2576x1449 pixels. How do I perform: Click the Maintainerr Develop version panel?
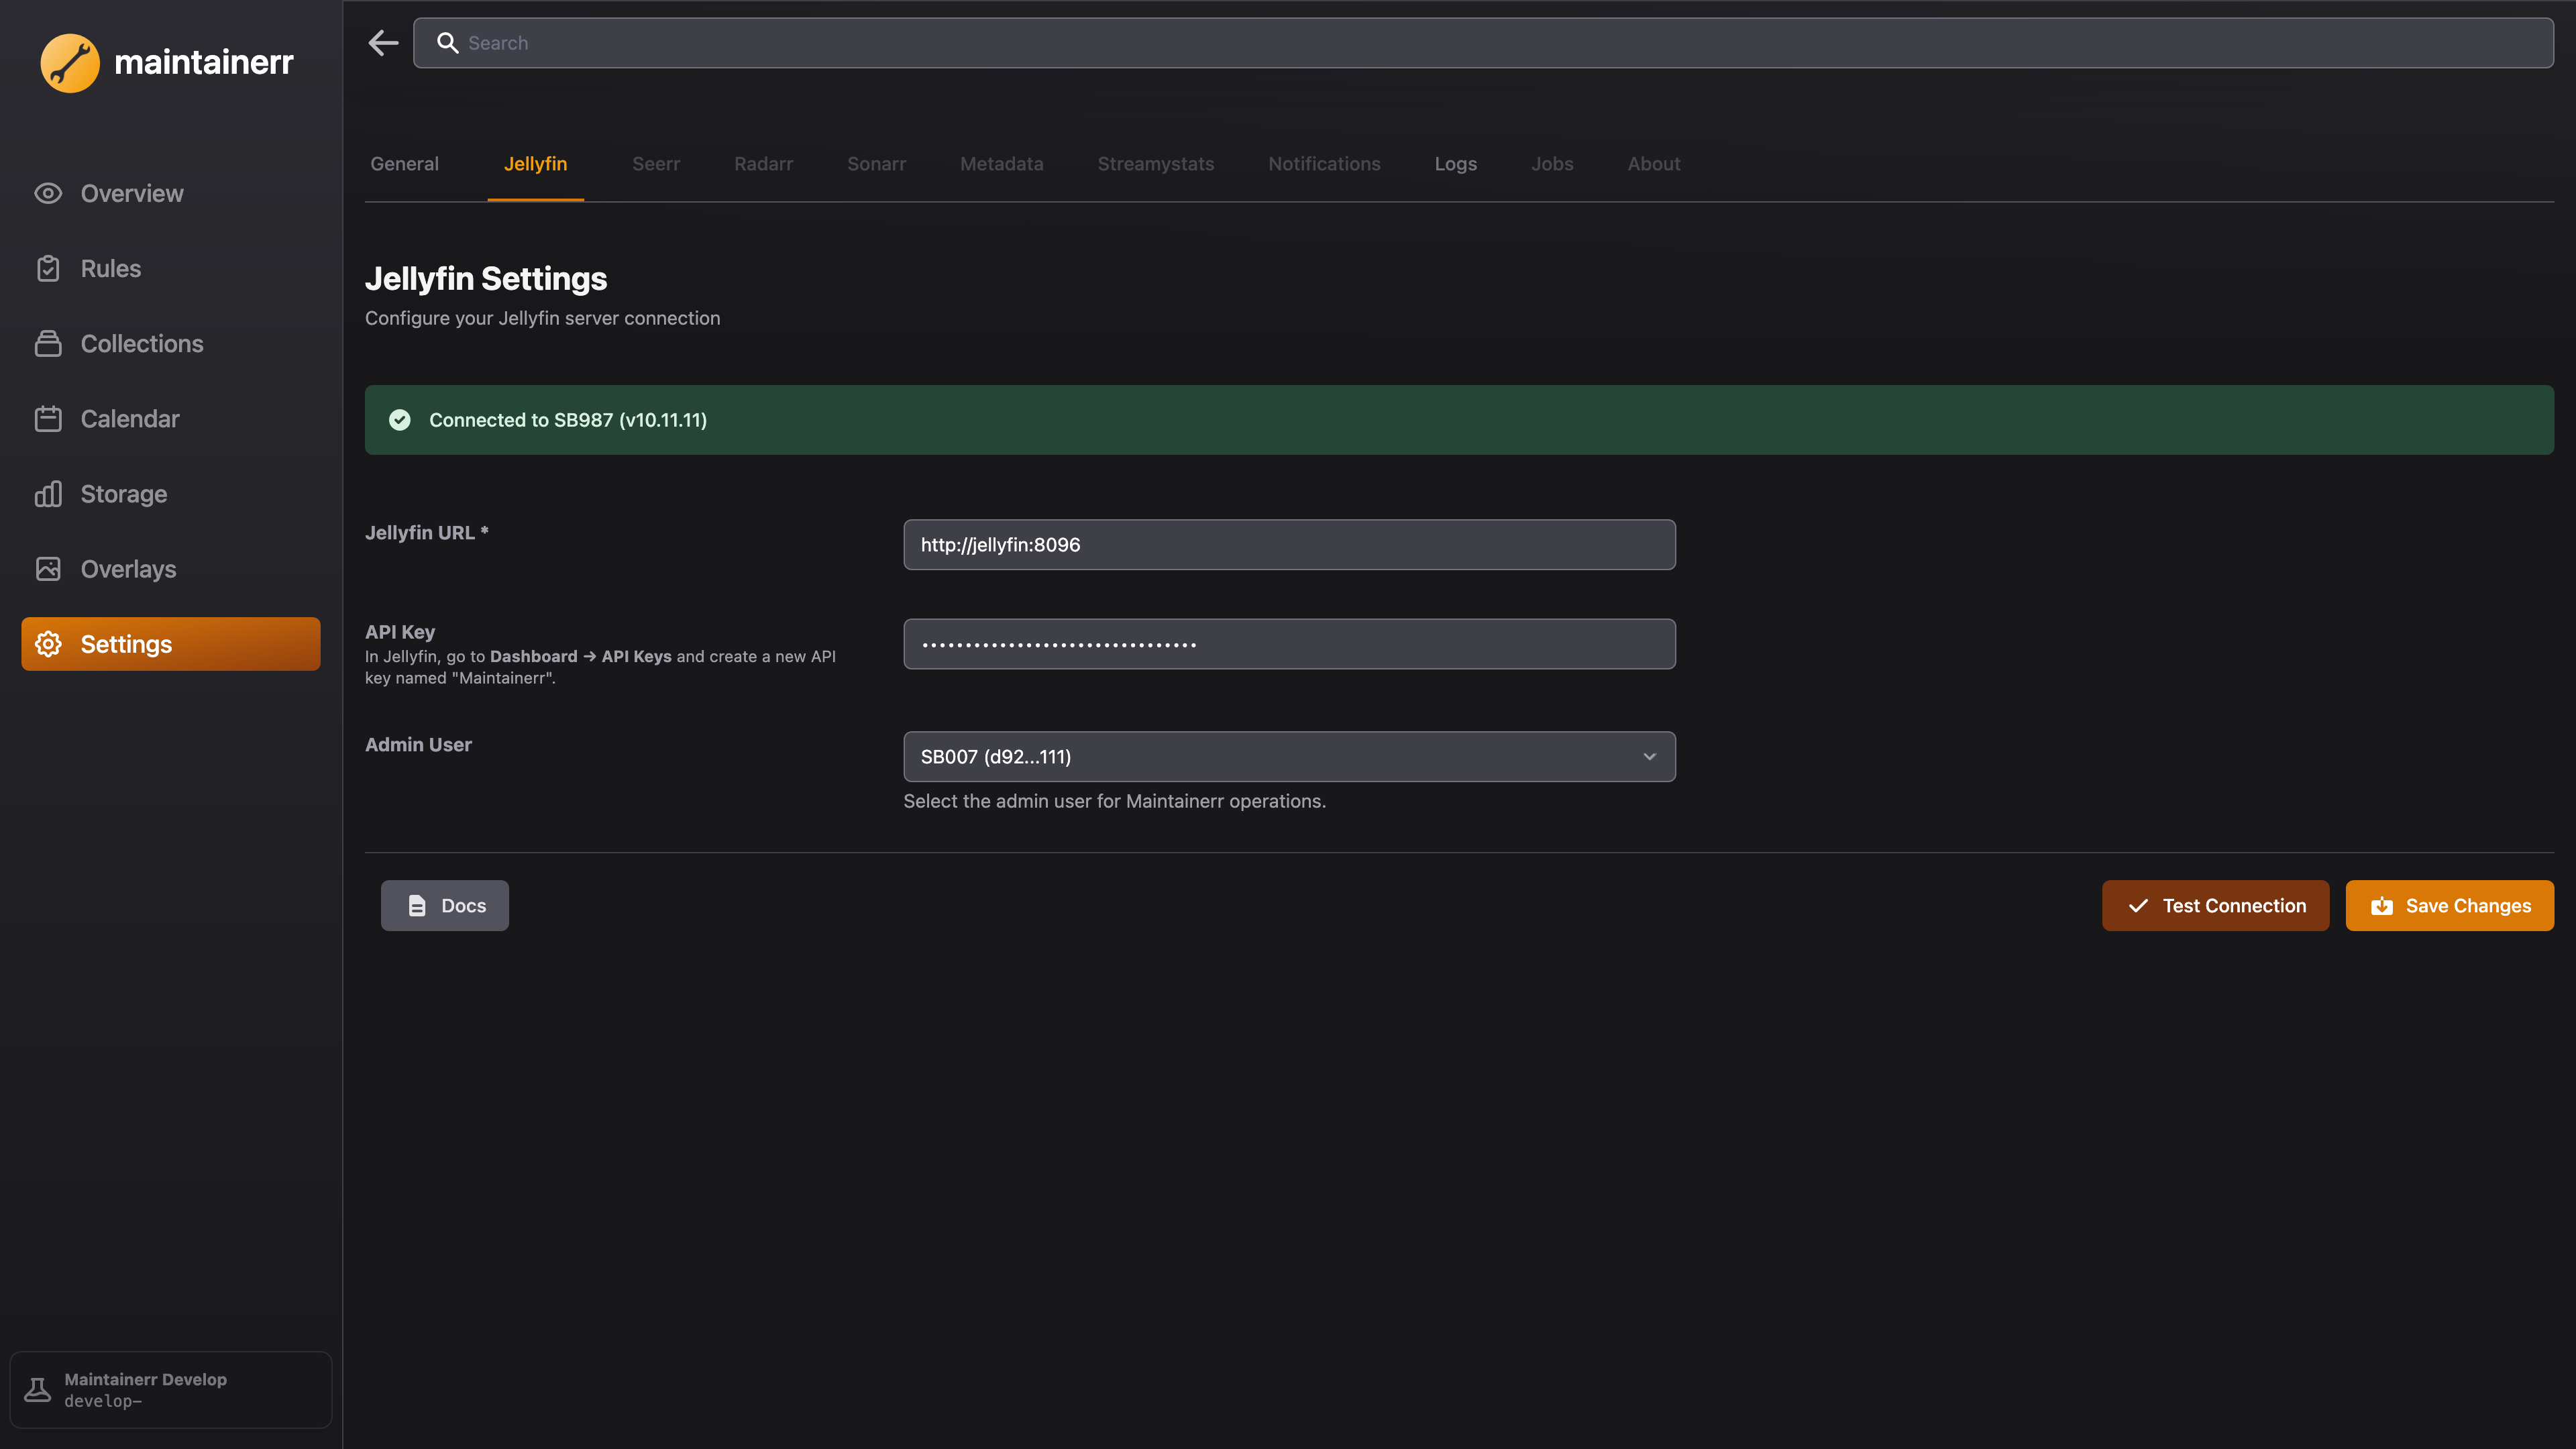tap(171, 1389)
